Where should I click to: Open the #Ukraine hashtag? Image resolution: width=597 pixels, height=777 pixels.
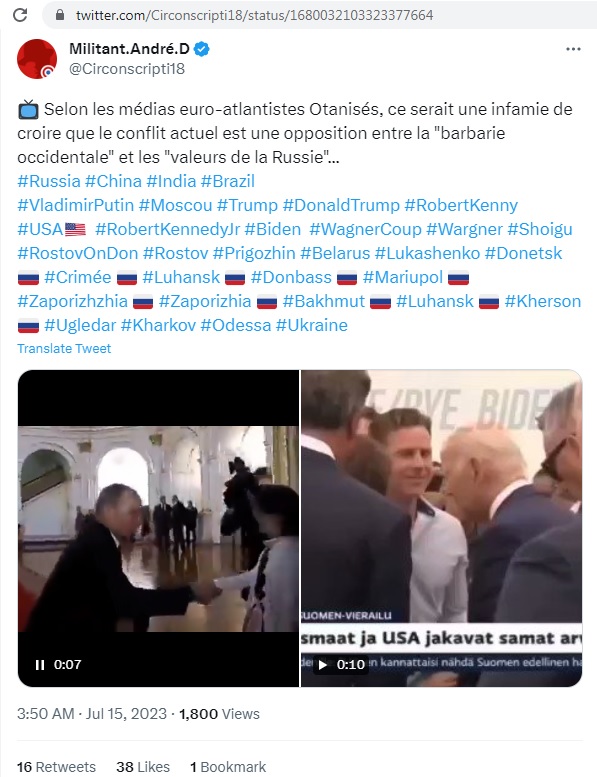click(x=312, y=325)
